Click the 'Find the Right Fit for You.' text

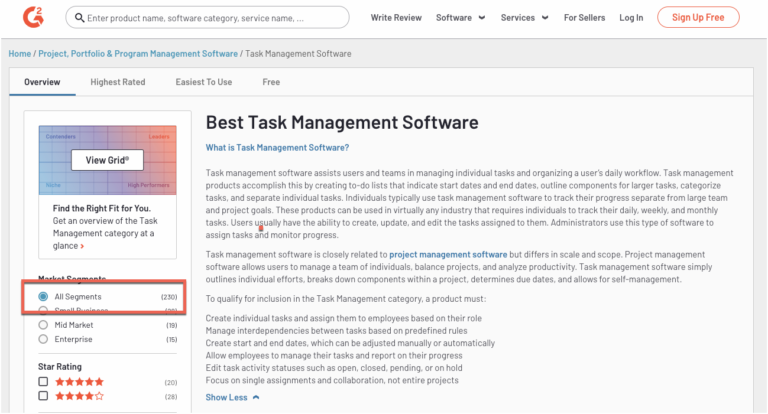(102, 208)
